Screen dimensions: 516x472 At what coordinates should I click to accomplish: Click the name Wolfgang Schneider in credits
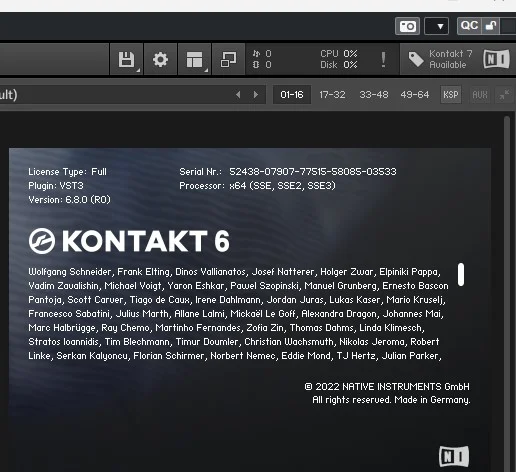tap(70, 272)
